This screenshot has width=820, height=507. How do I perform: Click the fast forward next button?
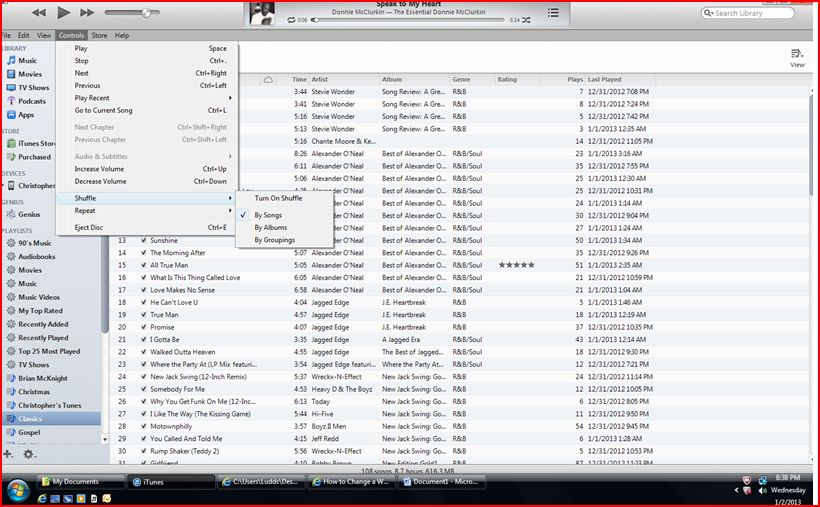(87, 13)
